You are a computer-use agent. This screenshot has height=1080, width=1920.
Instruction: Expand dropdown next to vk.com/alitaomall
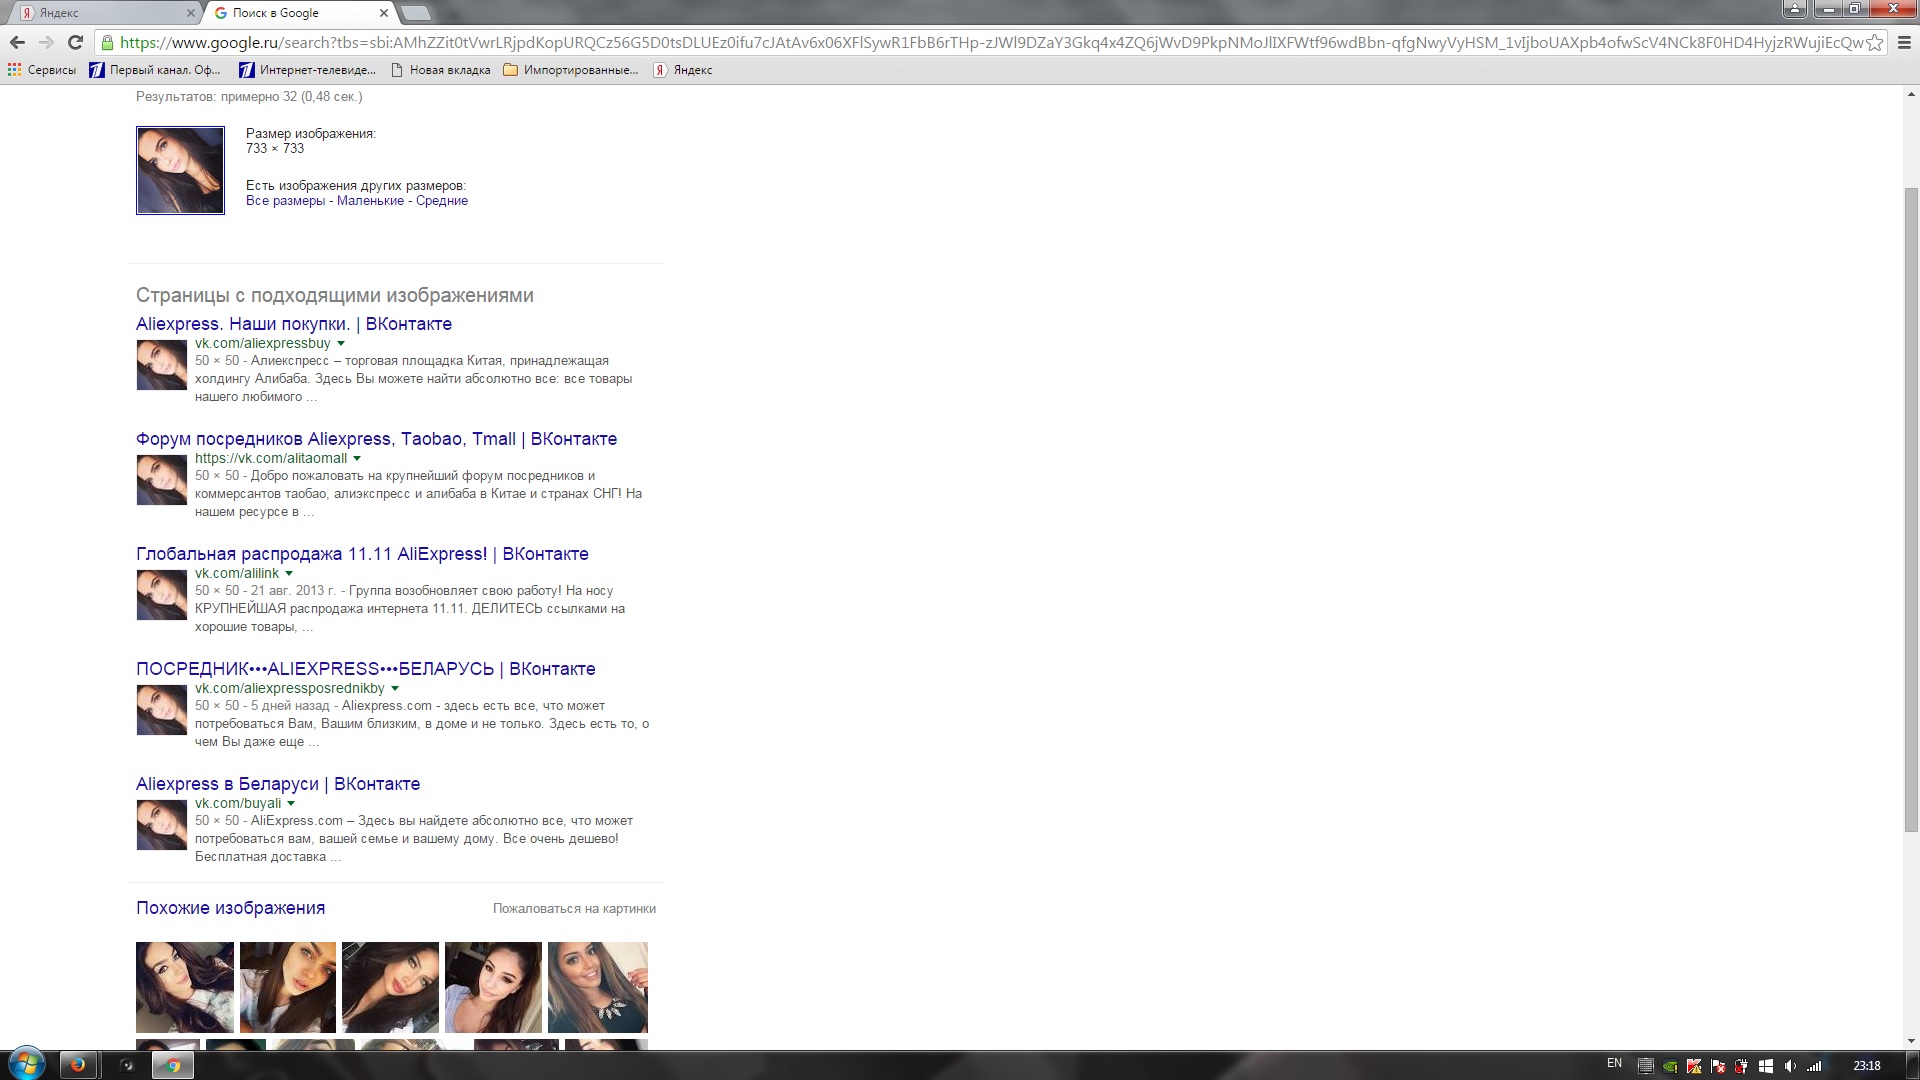click(357, 459)
